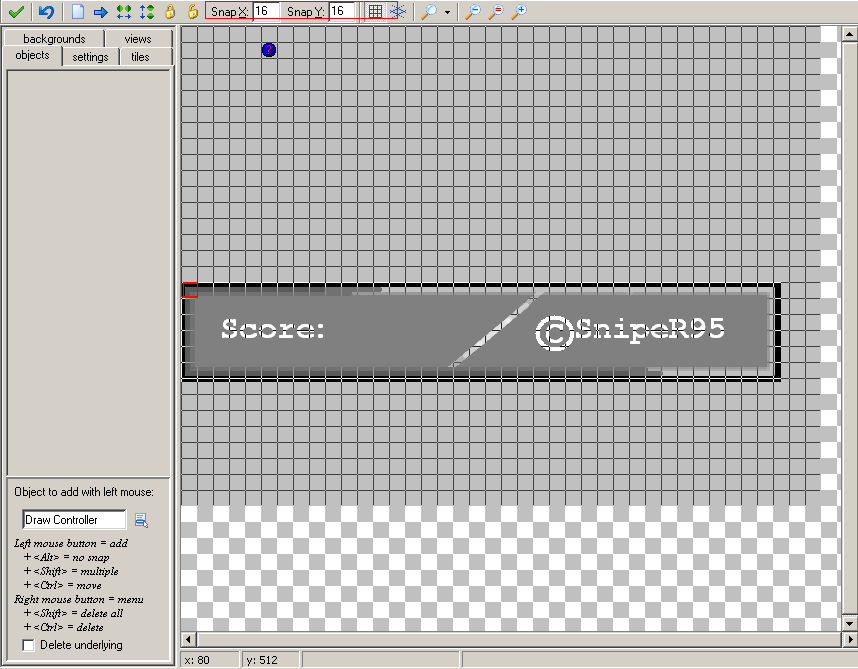Open the show options magnifier dropdown arrow

pos(447,12)
